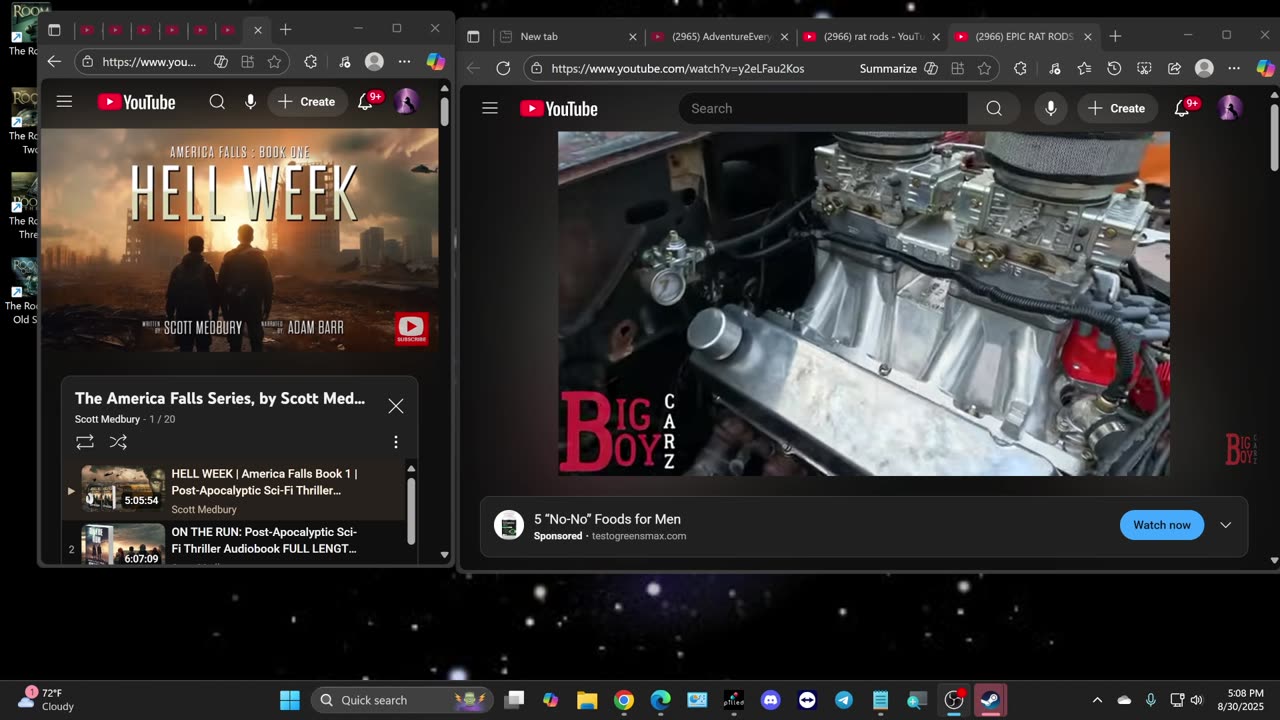Viewport: 1280px width, 720px height.
Task: Click search magnifier icon in left window
Action: 217,101
